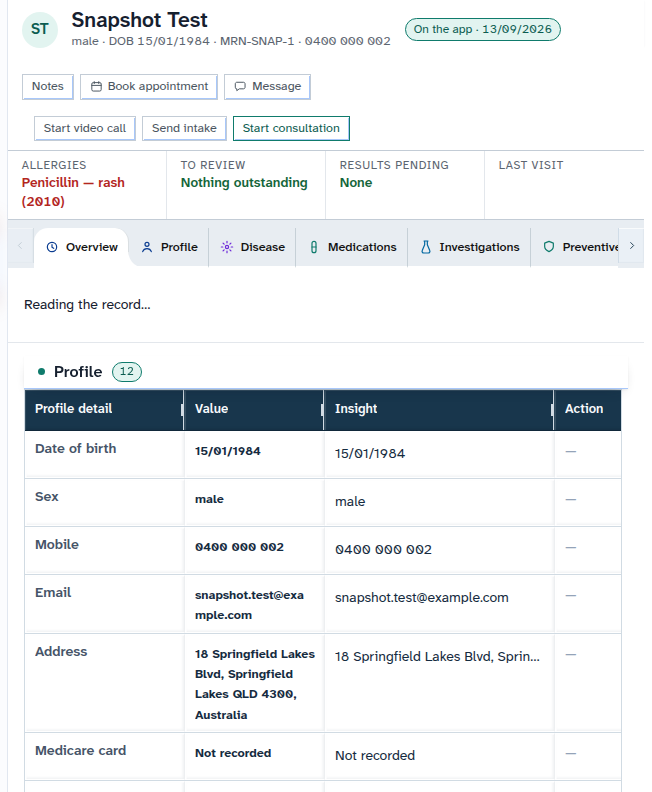Go to the Investigations tab
652x792 pixels.
click(469, 247)
